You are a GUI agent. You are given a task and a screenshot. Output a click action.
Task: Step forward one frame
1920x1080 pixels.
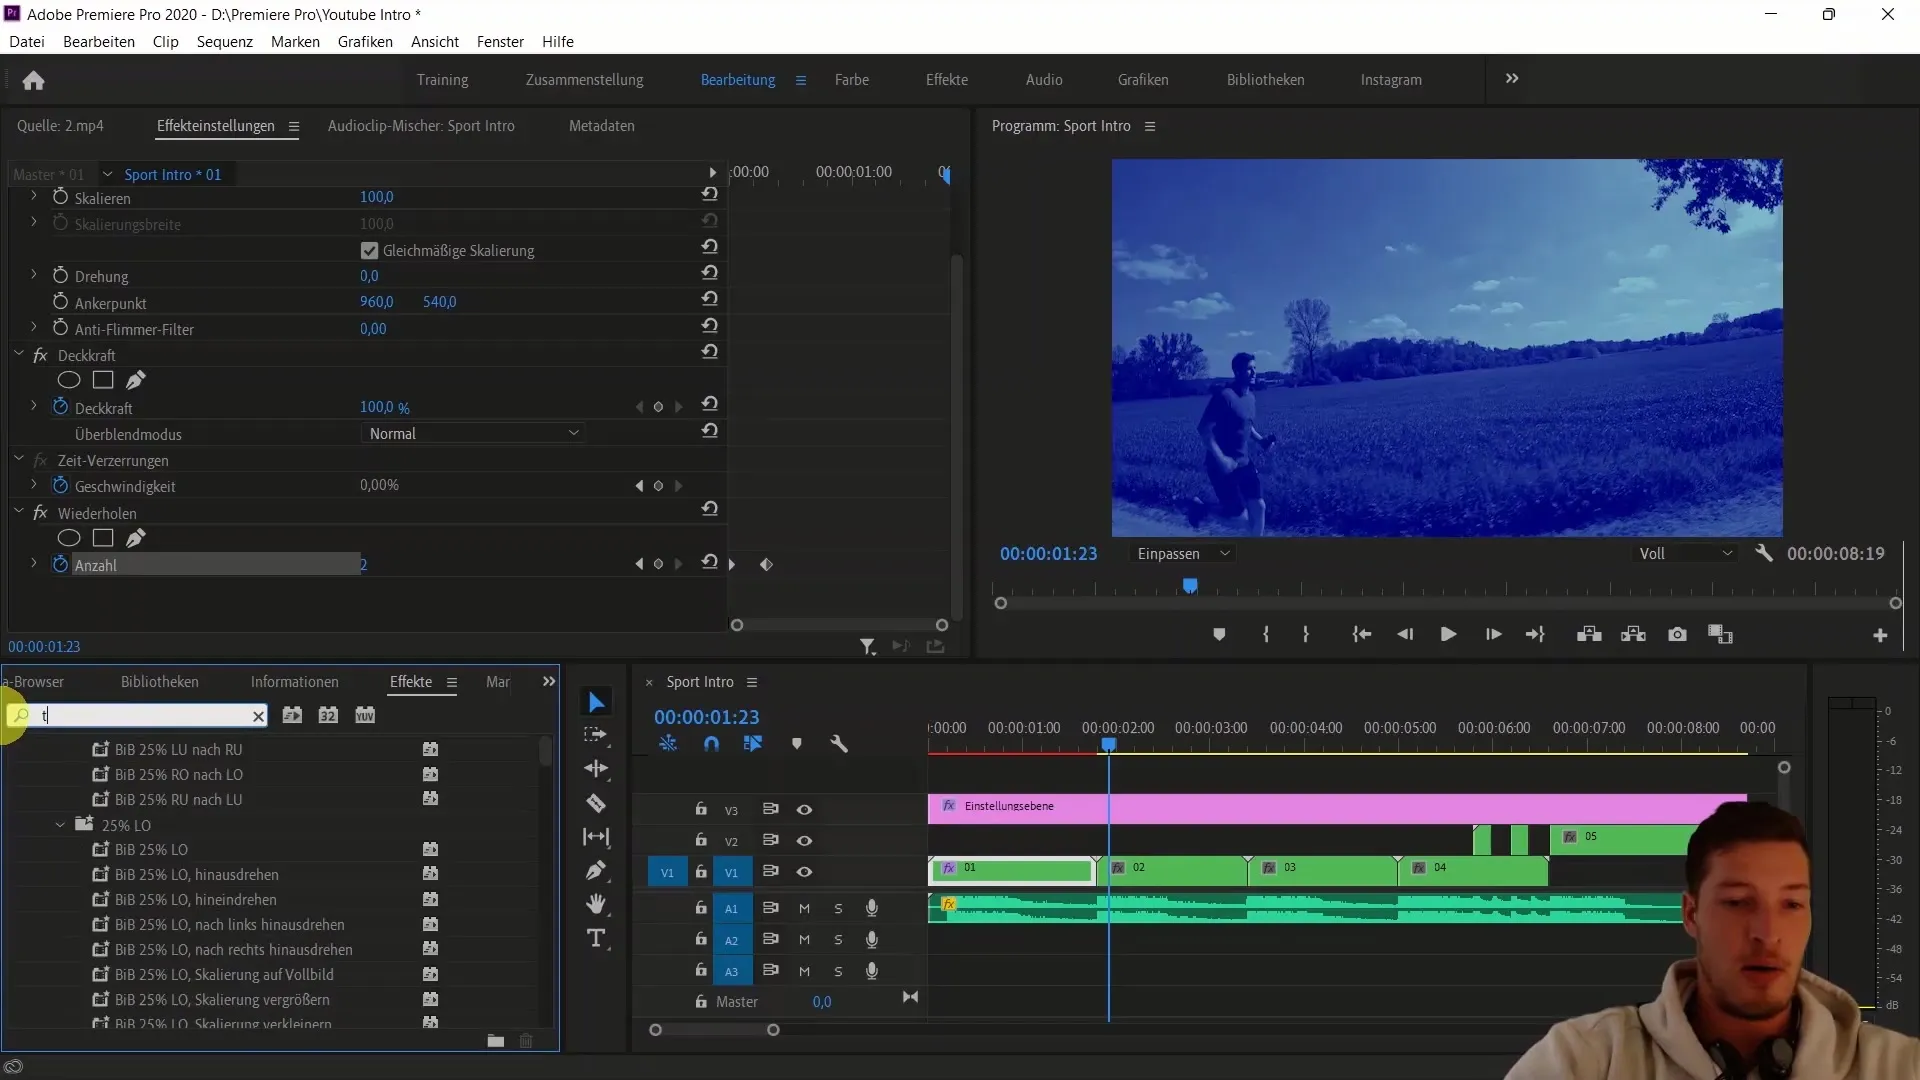1493,634
